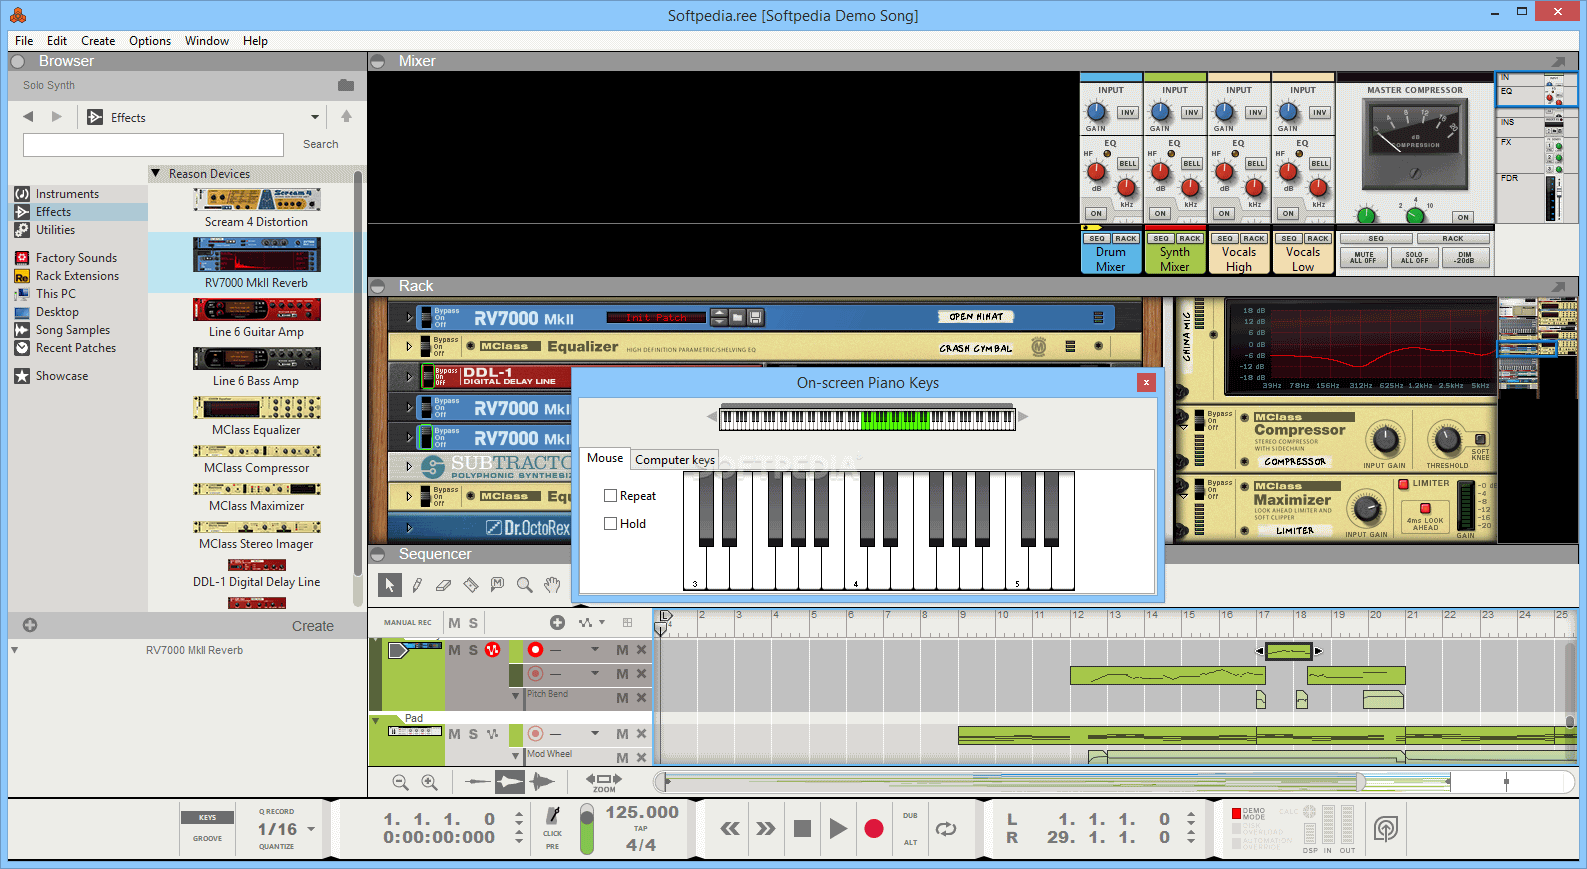
Task: Click the Stop transport button
Action: click(x=802, y=828)
